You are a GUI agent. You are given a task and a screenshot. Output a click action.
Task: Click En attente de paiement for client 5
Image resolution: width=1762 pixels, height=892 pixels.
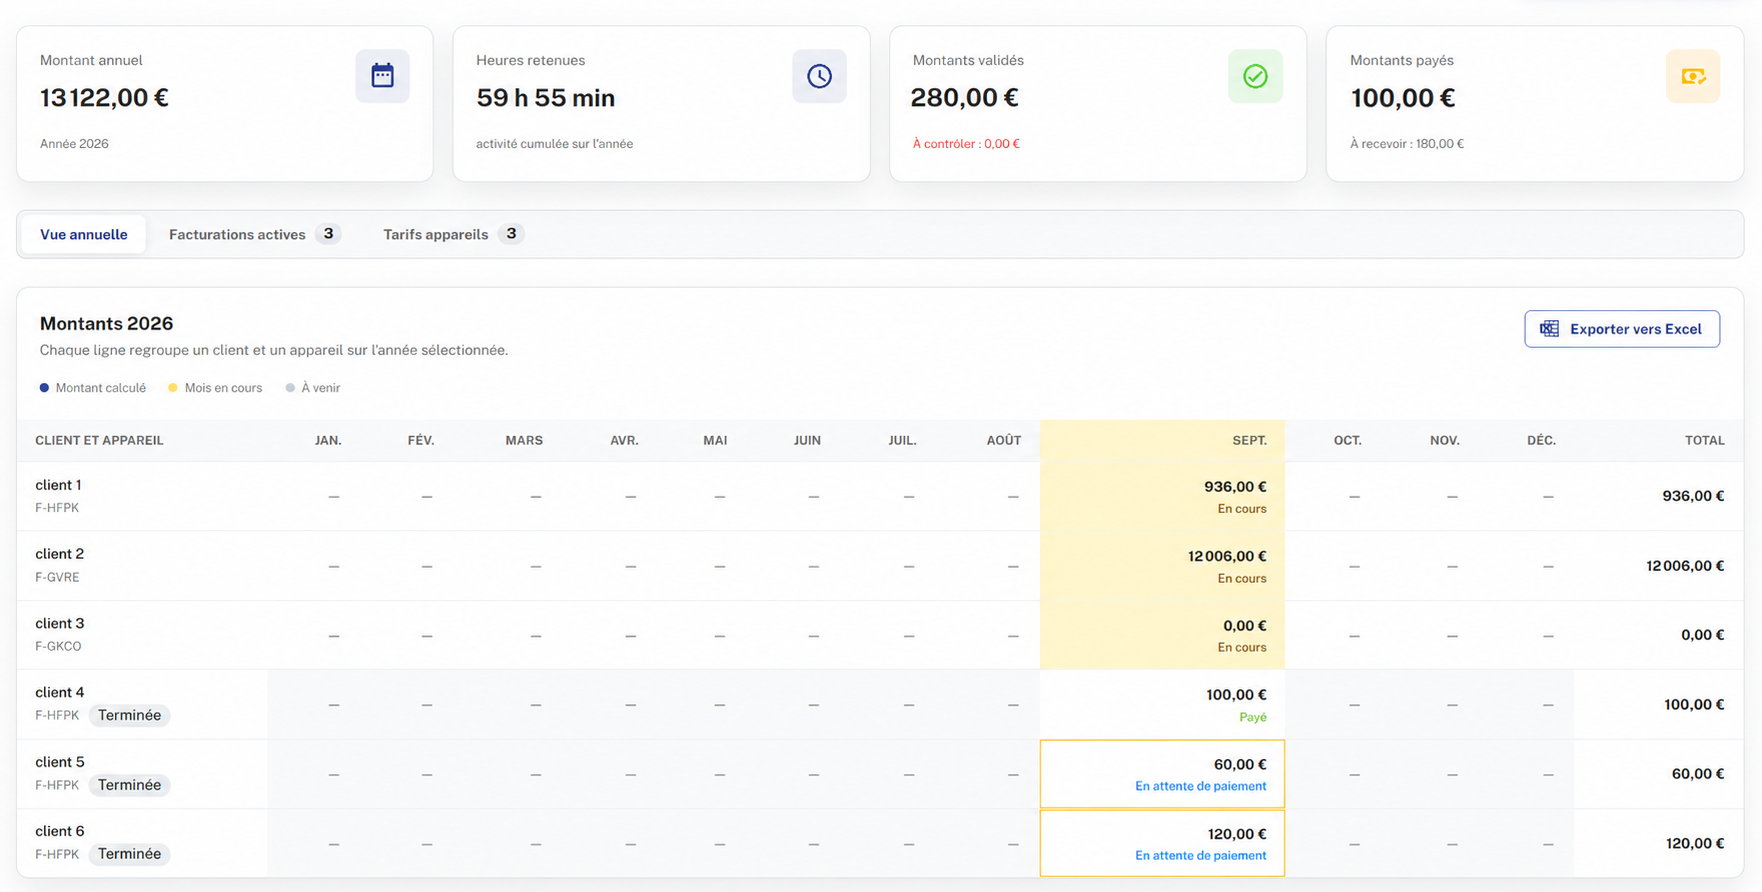tap(1201, 786)
